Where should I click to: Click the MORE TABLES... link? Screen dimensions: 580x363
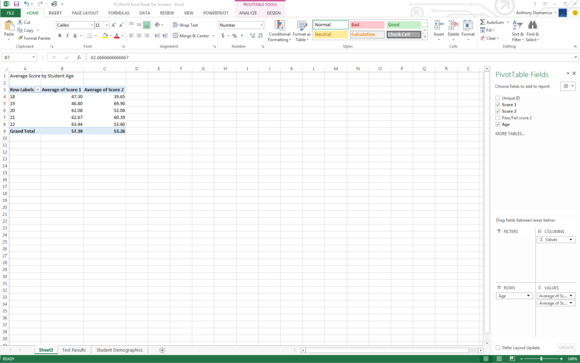(x=510, y=134)
